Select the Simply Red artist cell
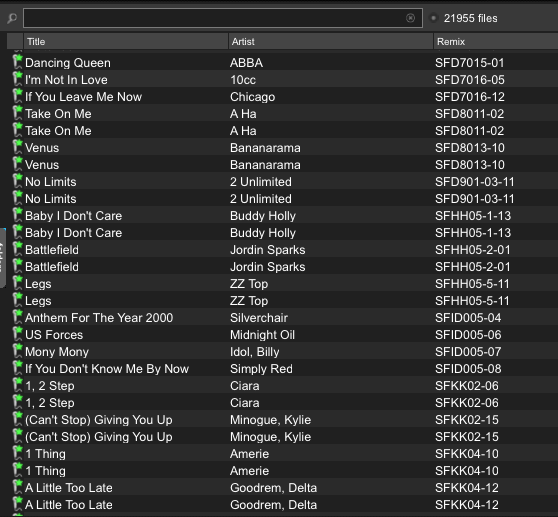This screenshot has width=558, height=517. click(x=261, y=369)
